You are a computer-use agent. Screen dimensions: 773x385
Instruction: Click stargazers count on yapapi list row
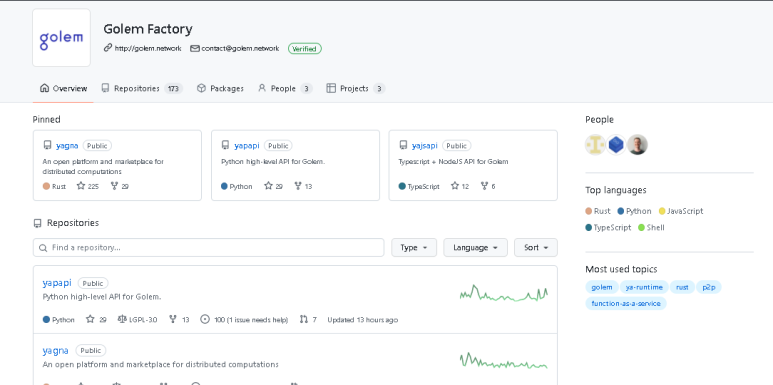click(96, 319)
